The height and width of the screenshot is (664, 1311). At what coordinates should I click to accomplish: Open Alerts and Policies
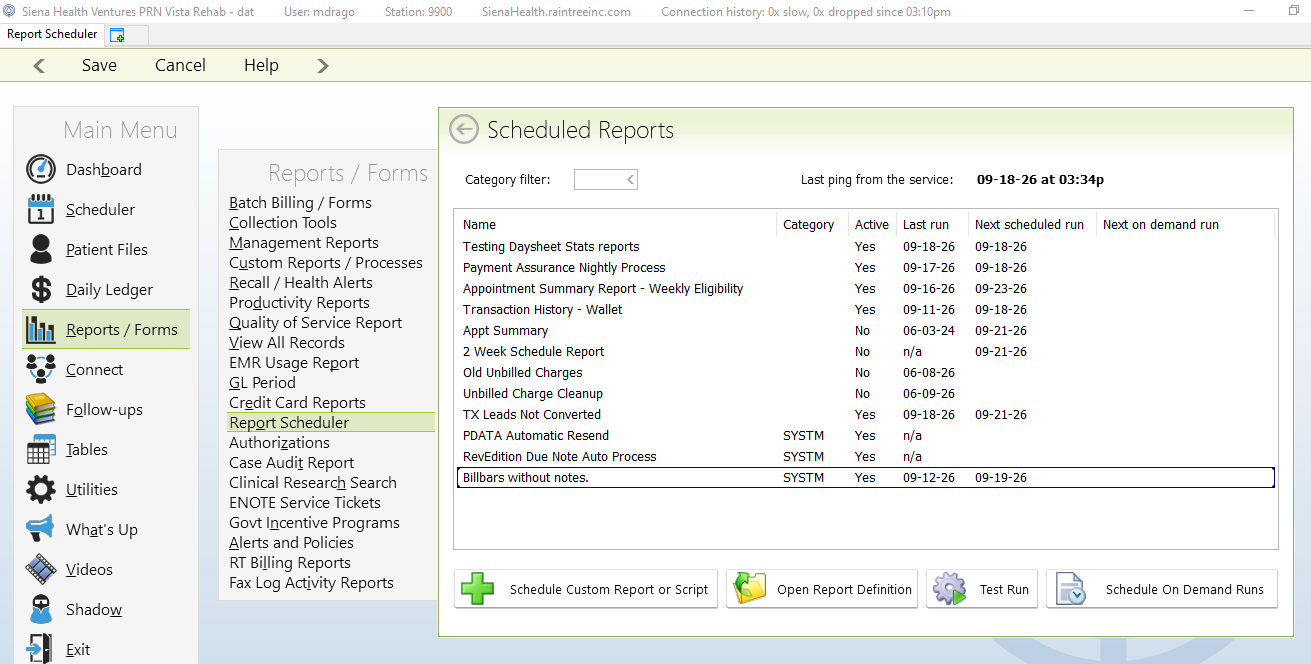[x=291, y=542]
